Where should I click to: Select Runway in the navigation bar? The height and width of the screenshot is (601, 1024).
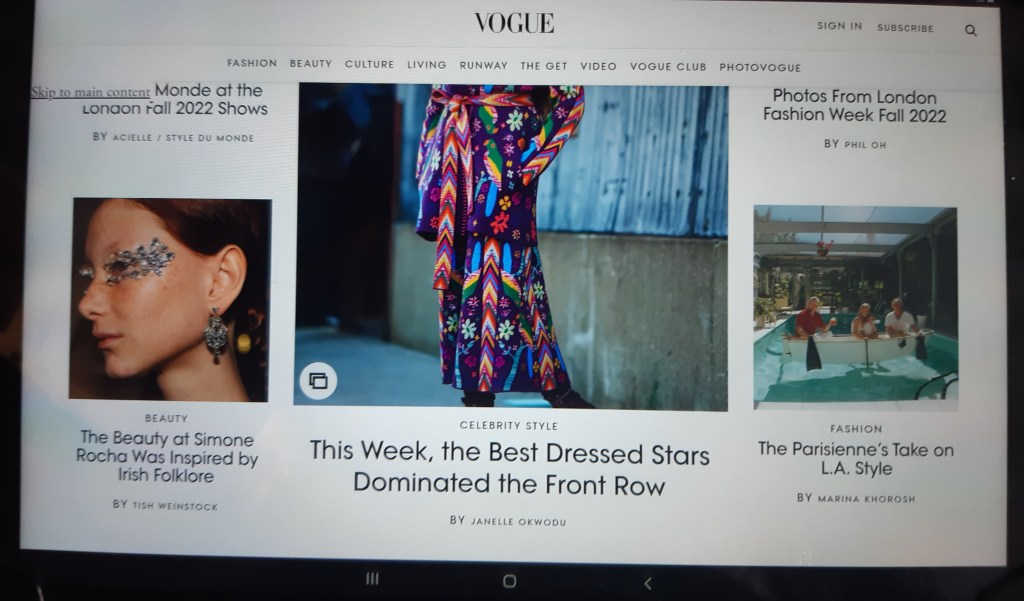tap(483, 65)
